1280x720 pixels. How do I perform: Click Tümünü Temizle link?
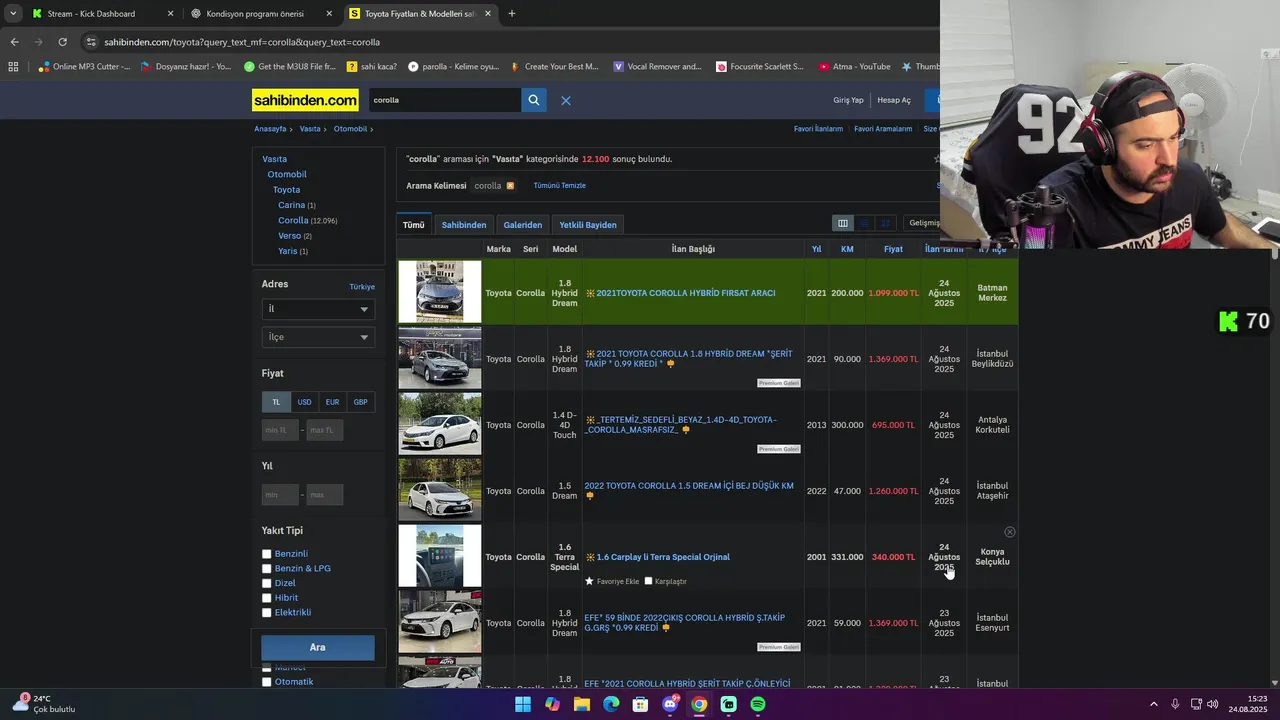[x=559, y=186]
